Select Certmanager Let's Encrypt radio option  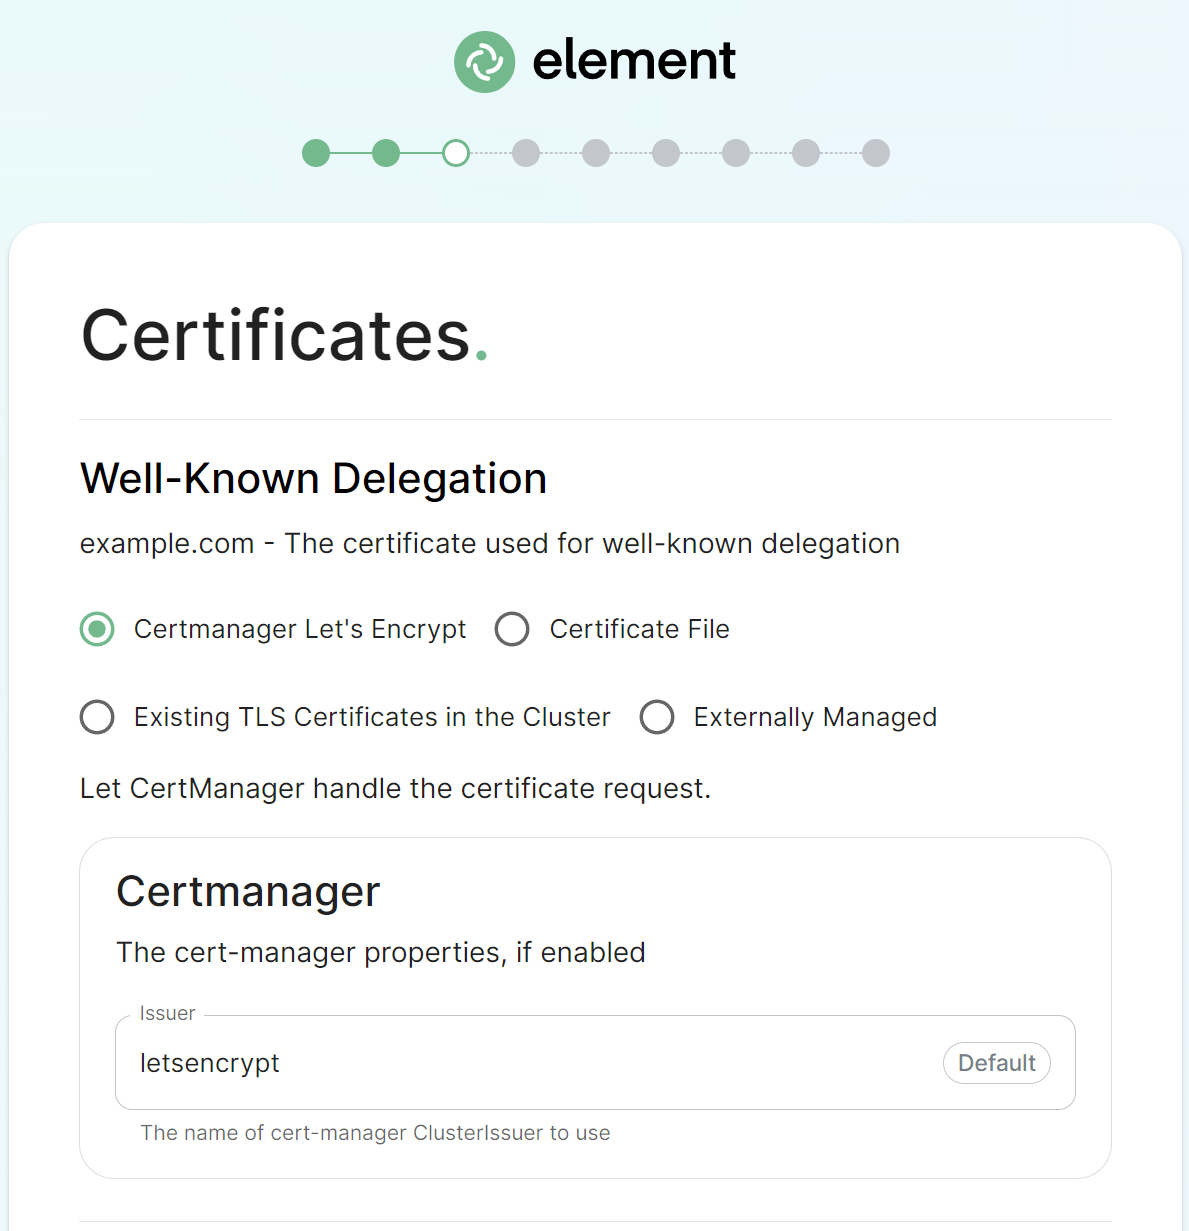coord(97,629)
